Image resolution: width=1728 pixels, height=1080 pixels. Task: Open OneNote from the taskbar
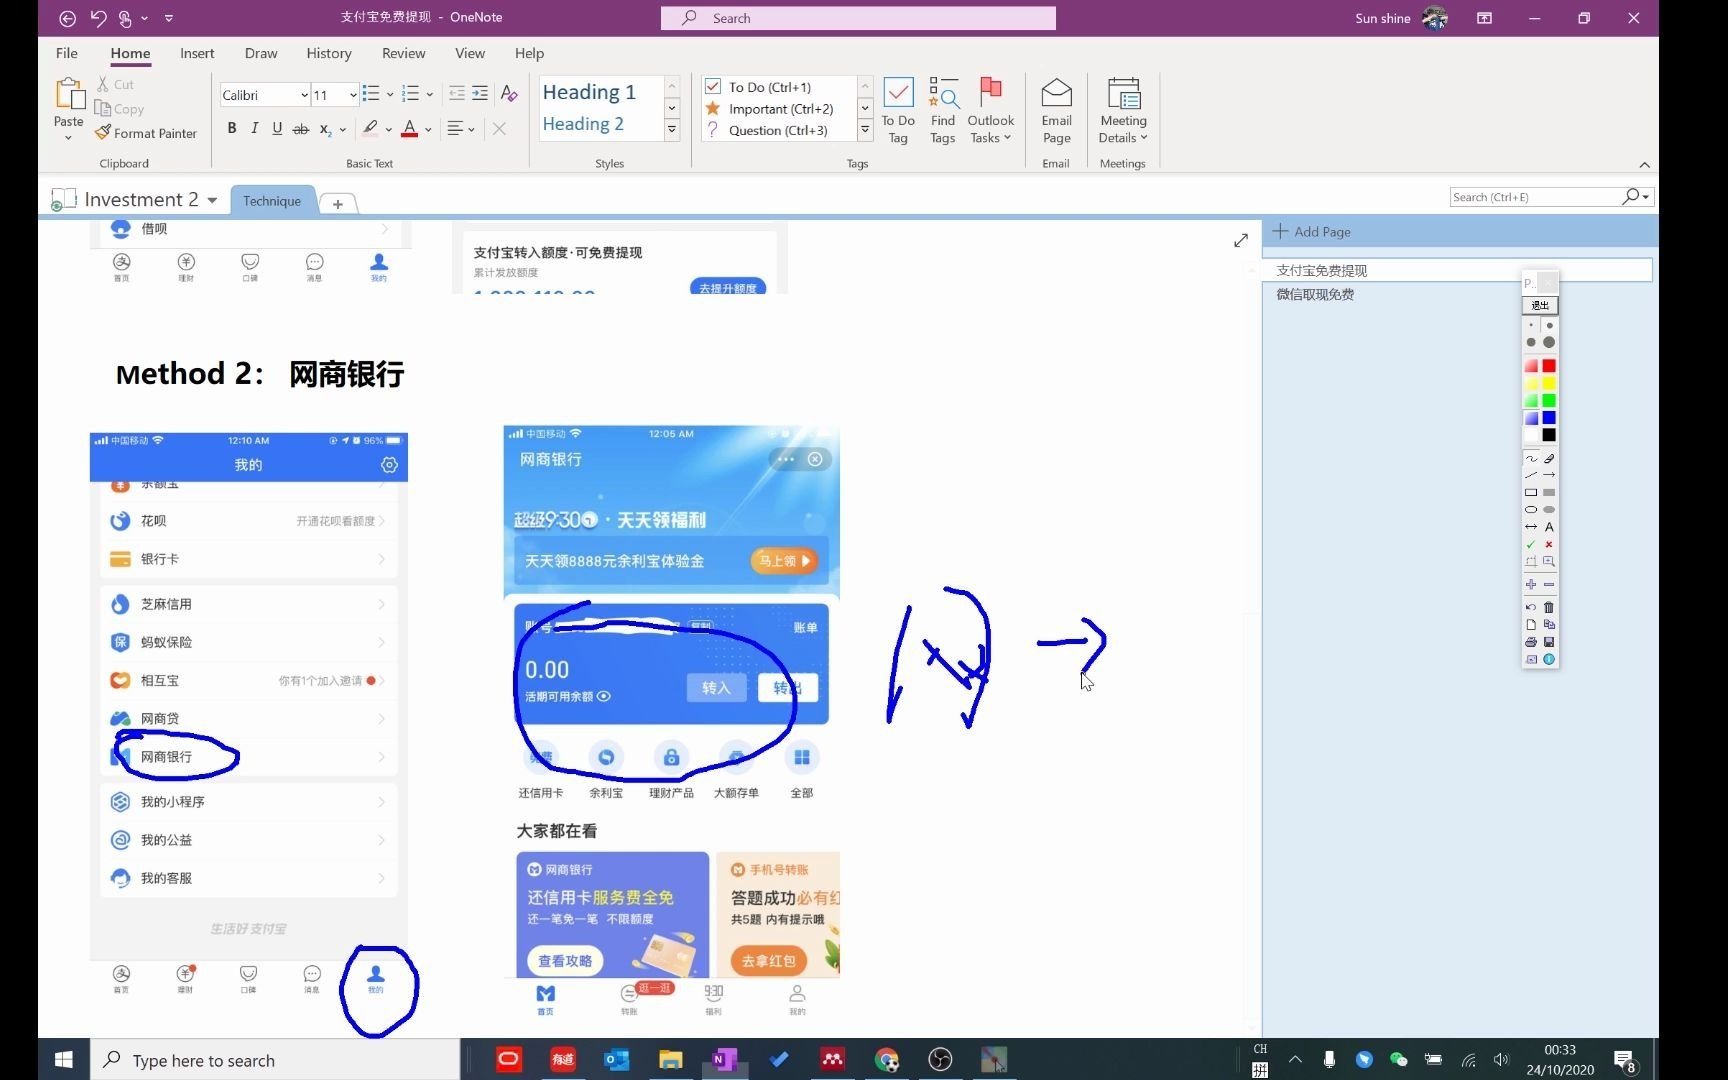[x=724, y=1060]
